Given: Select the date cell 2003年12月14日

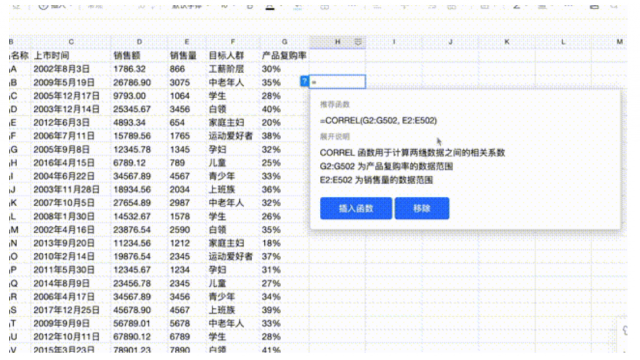Looking at the screenshot, I should [x=71, y=109].
